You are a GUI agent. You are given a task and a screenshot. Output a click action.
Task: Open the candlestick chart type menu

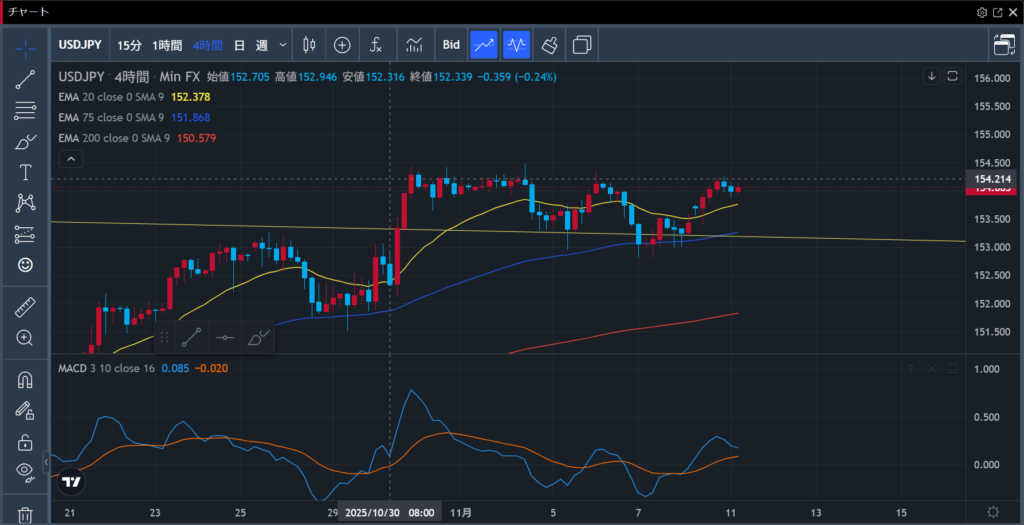pos(308,45)
